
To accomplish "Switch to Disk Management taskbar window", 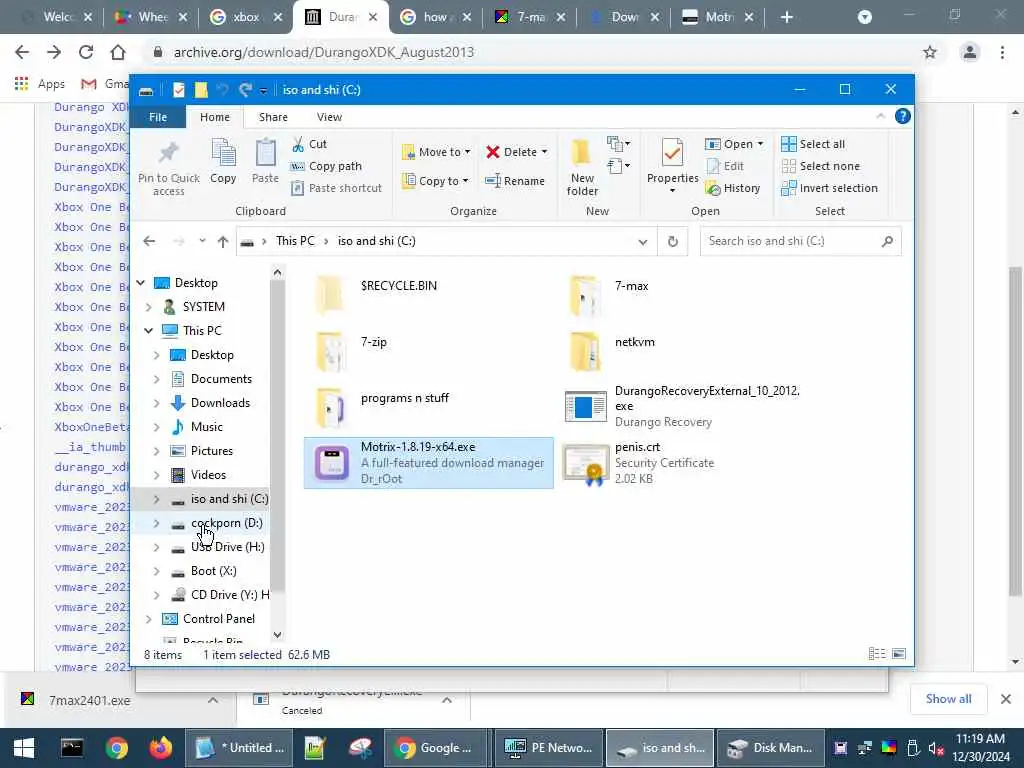I will pyautogui.click(x=771, y=748).
